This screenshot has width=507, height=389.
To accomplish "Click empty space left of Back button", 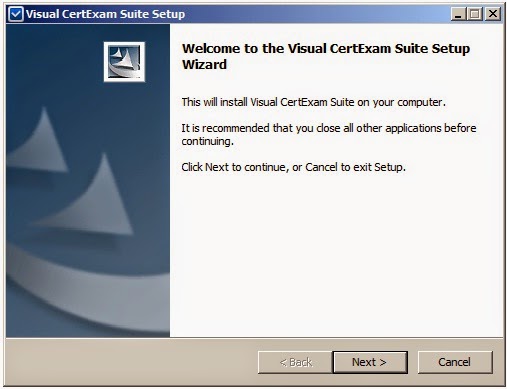I will [132, 362].
